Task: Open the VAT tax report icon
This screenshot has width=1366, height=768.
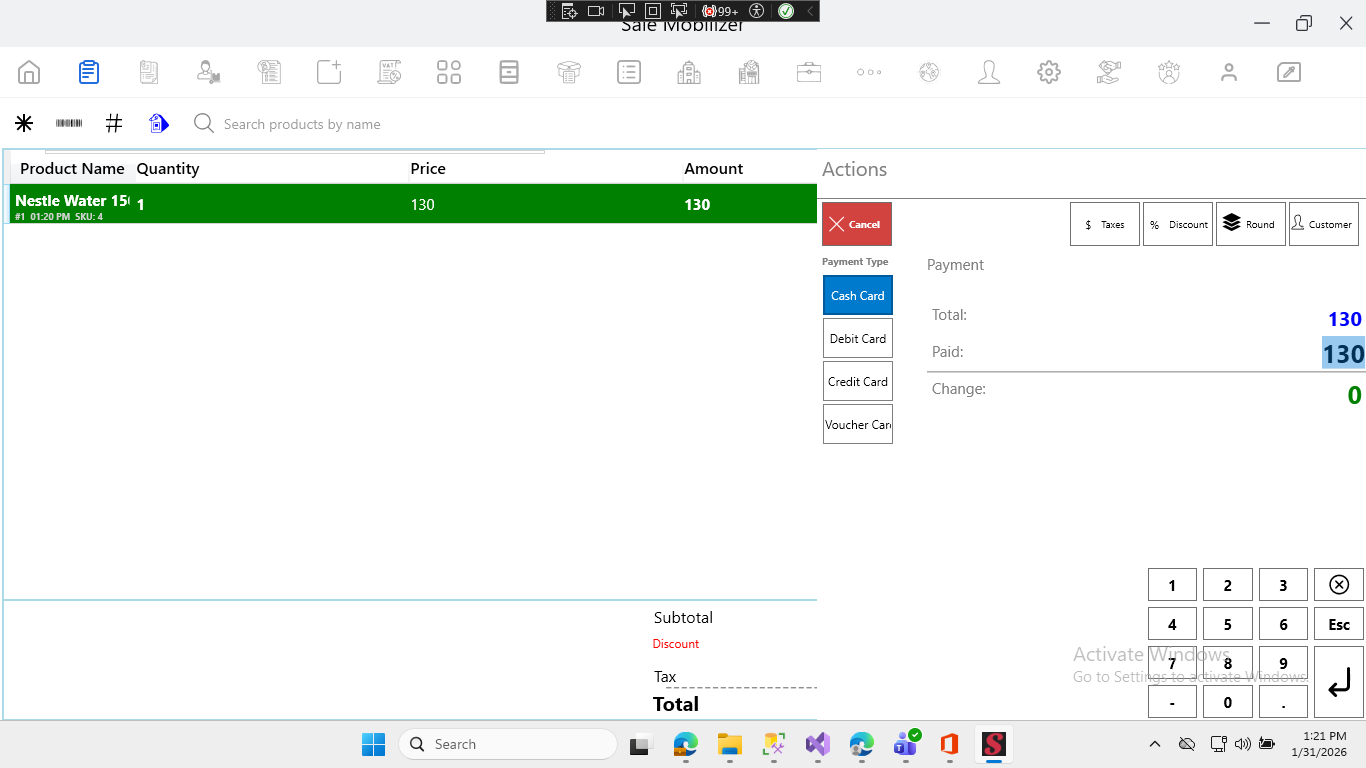Action: [388, 72]
